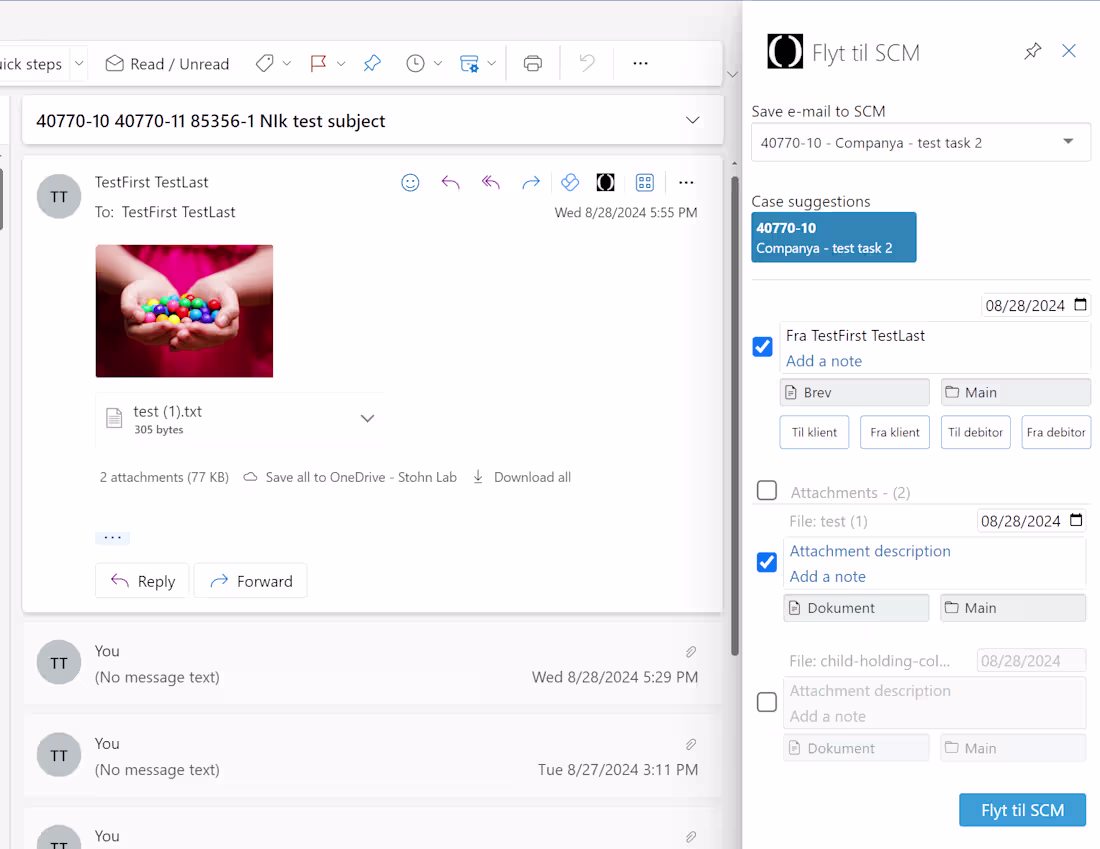This screenshot has width=1100, height=849.
Task: Open the Flyt til SCM add-in icon
Action: point(605,182)
